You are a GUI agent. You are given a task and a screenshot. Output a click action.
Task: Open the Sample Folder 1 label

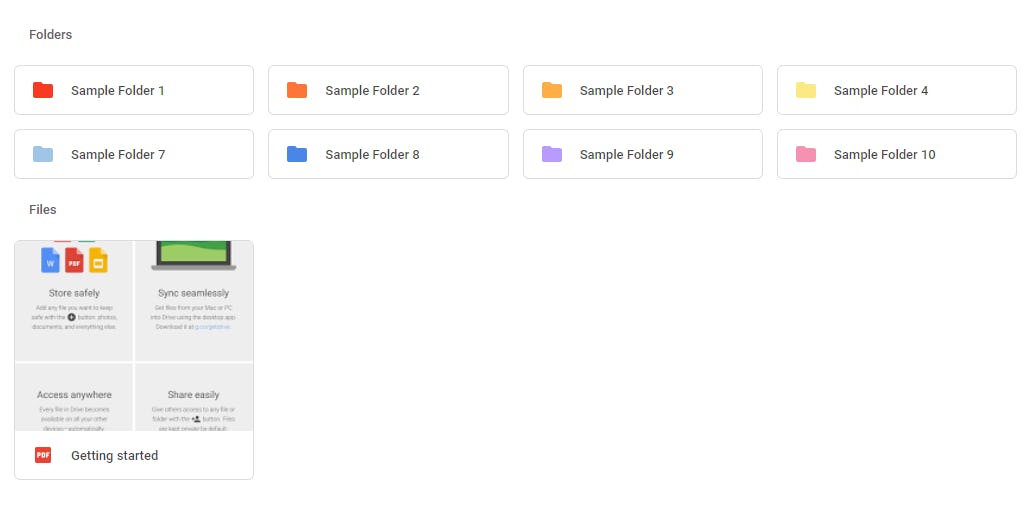(118, 90)
